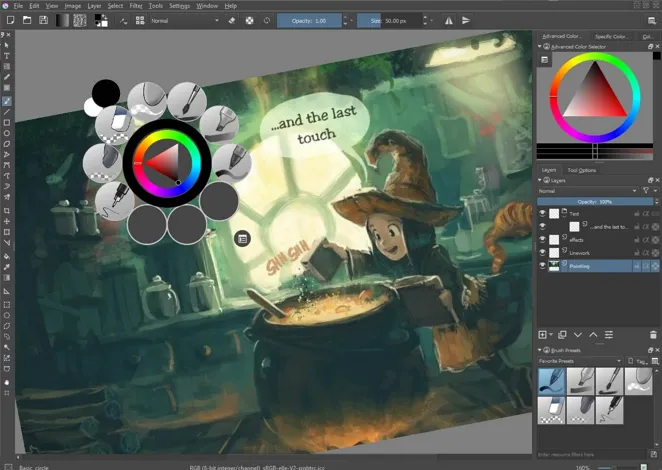The height and width of the screenshot is (470, 662).
Task: Open layer properties icon in Layers panel
Action: tap(609, 334)
